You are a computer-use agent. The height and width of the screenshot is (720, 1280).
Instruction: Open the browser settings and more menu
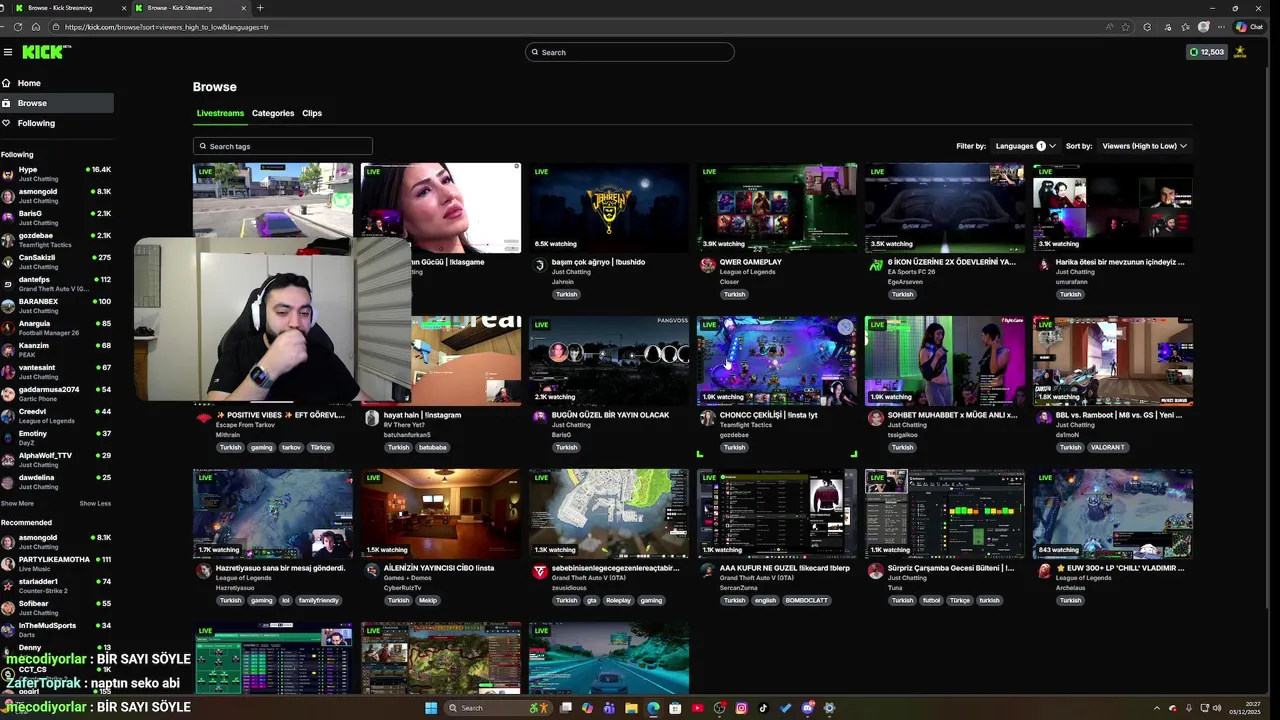(x=1220, y=27)
